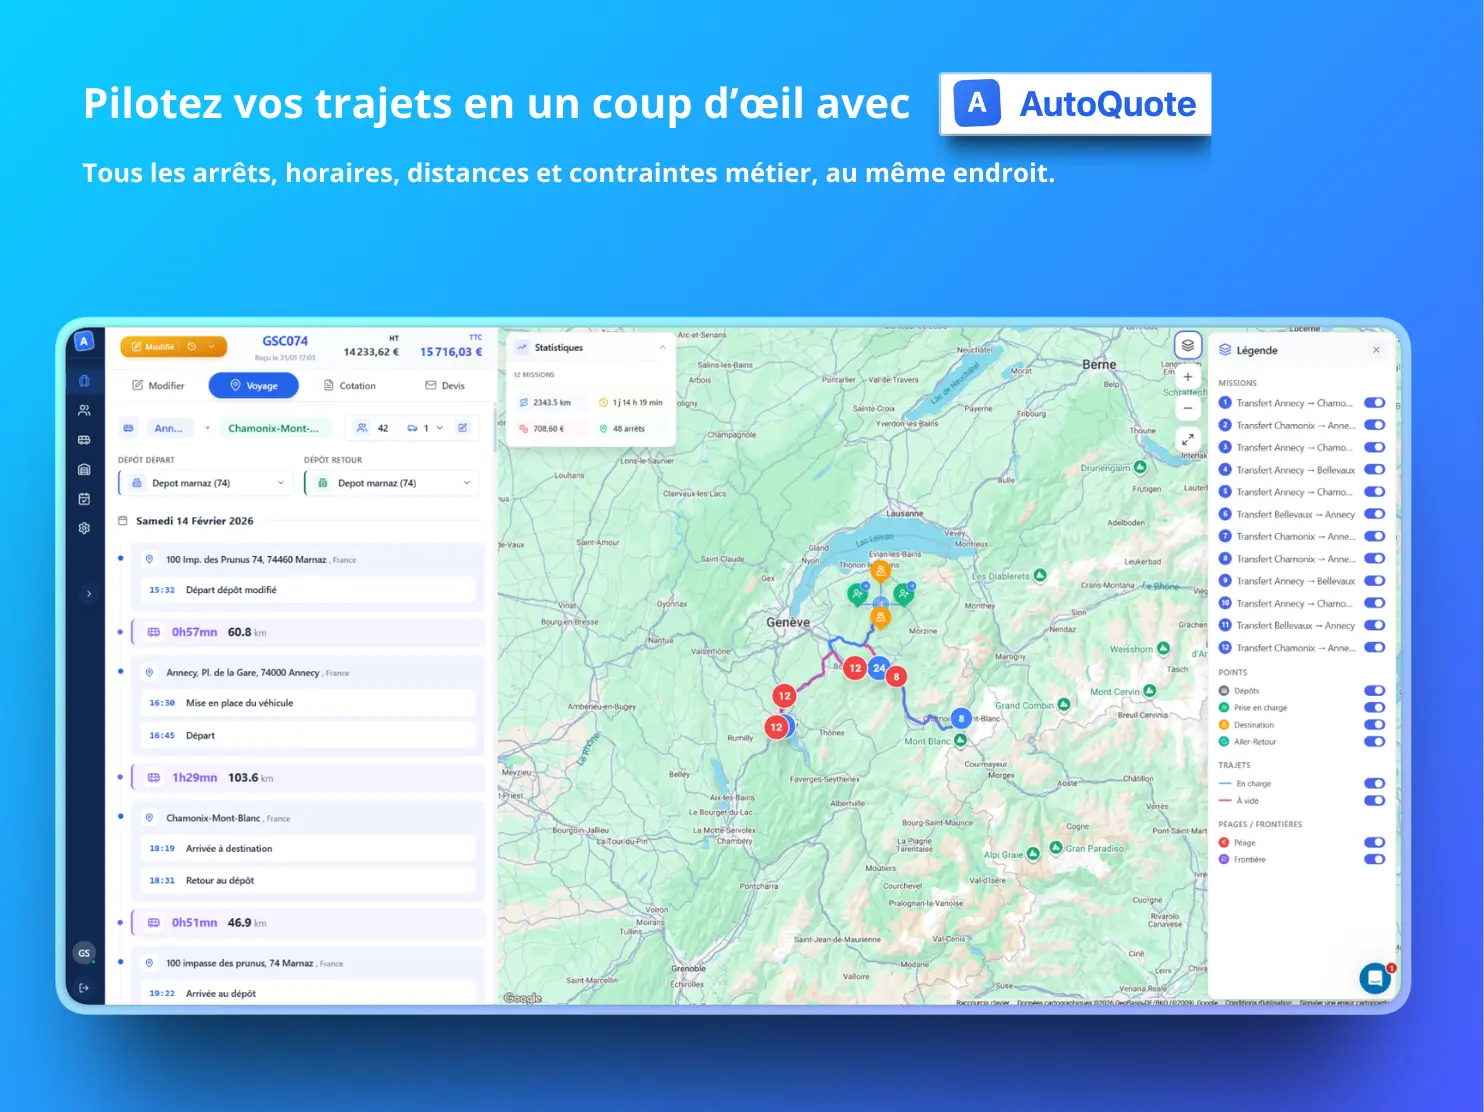
Task: Click the pink À vide route color swatch
Action: point(1224,800)
